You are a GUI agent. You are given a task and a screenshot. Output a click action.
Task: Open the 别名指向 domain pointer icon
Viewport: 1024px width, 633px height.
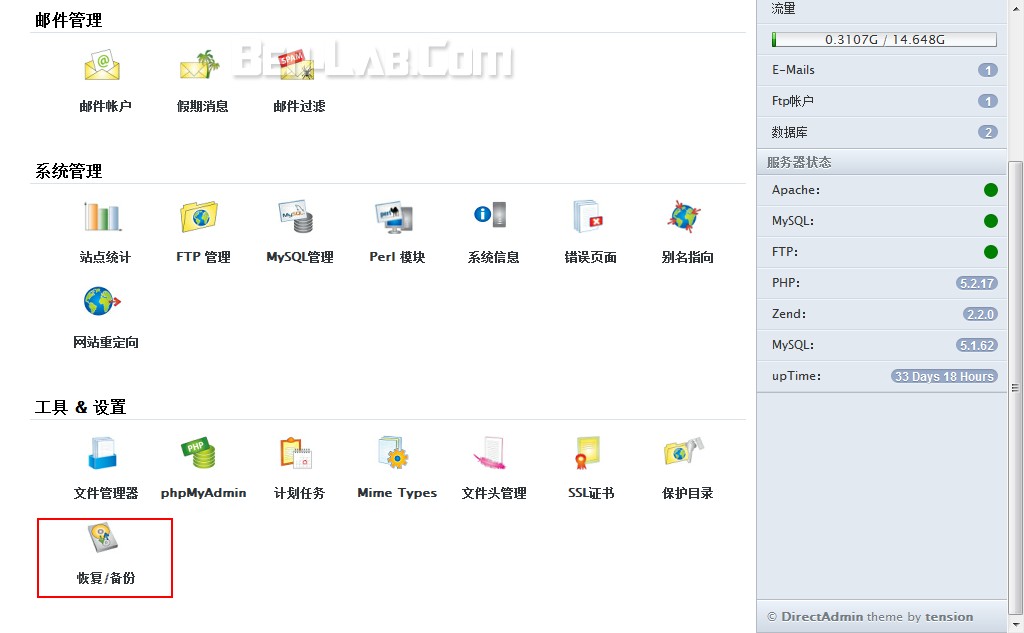tap(684, 216)
